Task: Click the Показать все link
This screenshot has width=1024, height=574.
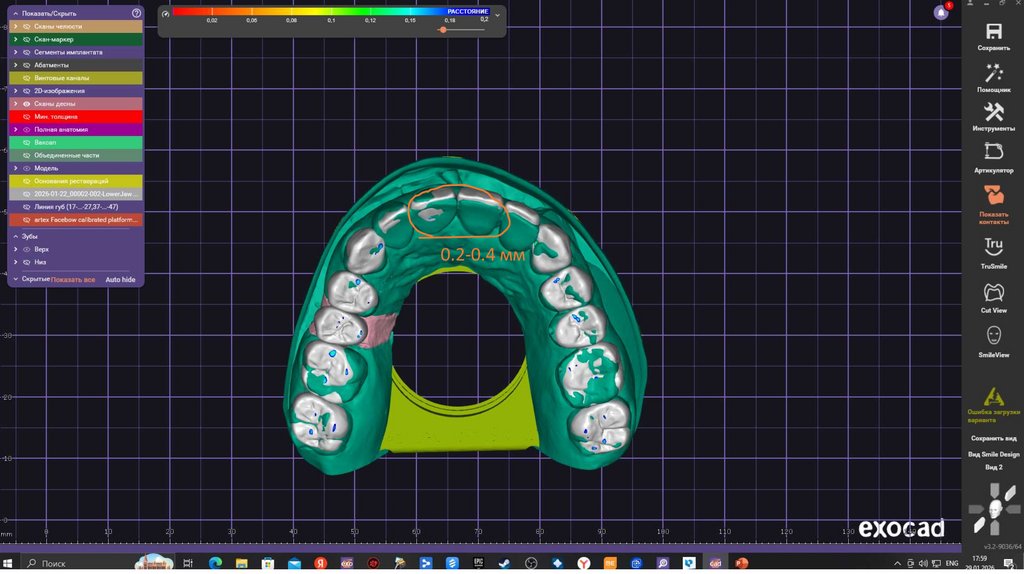Action: click(x=73, y=279)
